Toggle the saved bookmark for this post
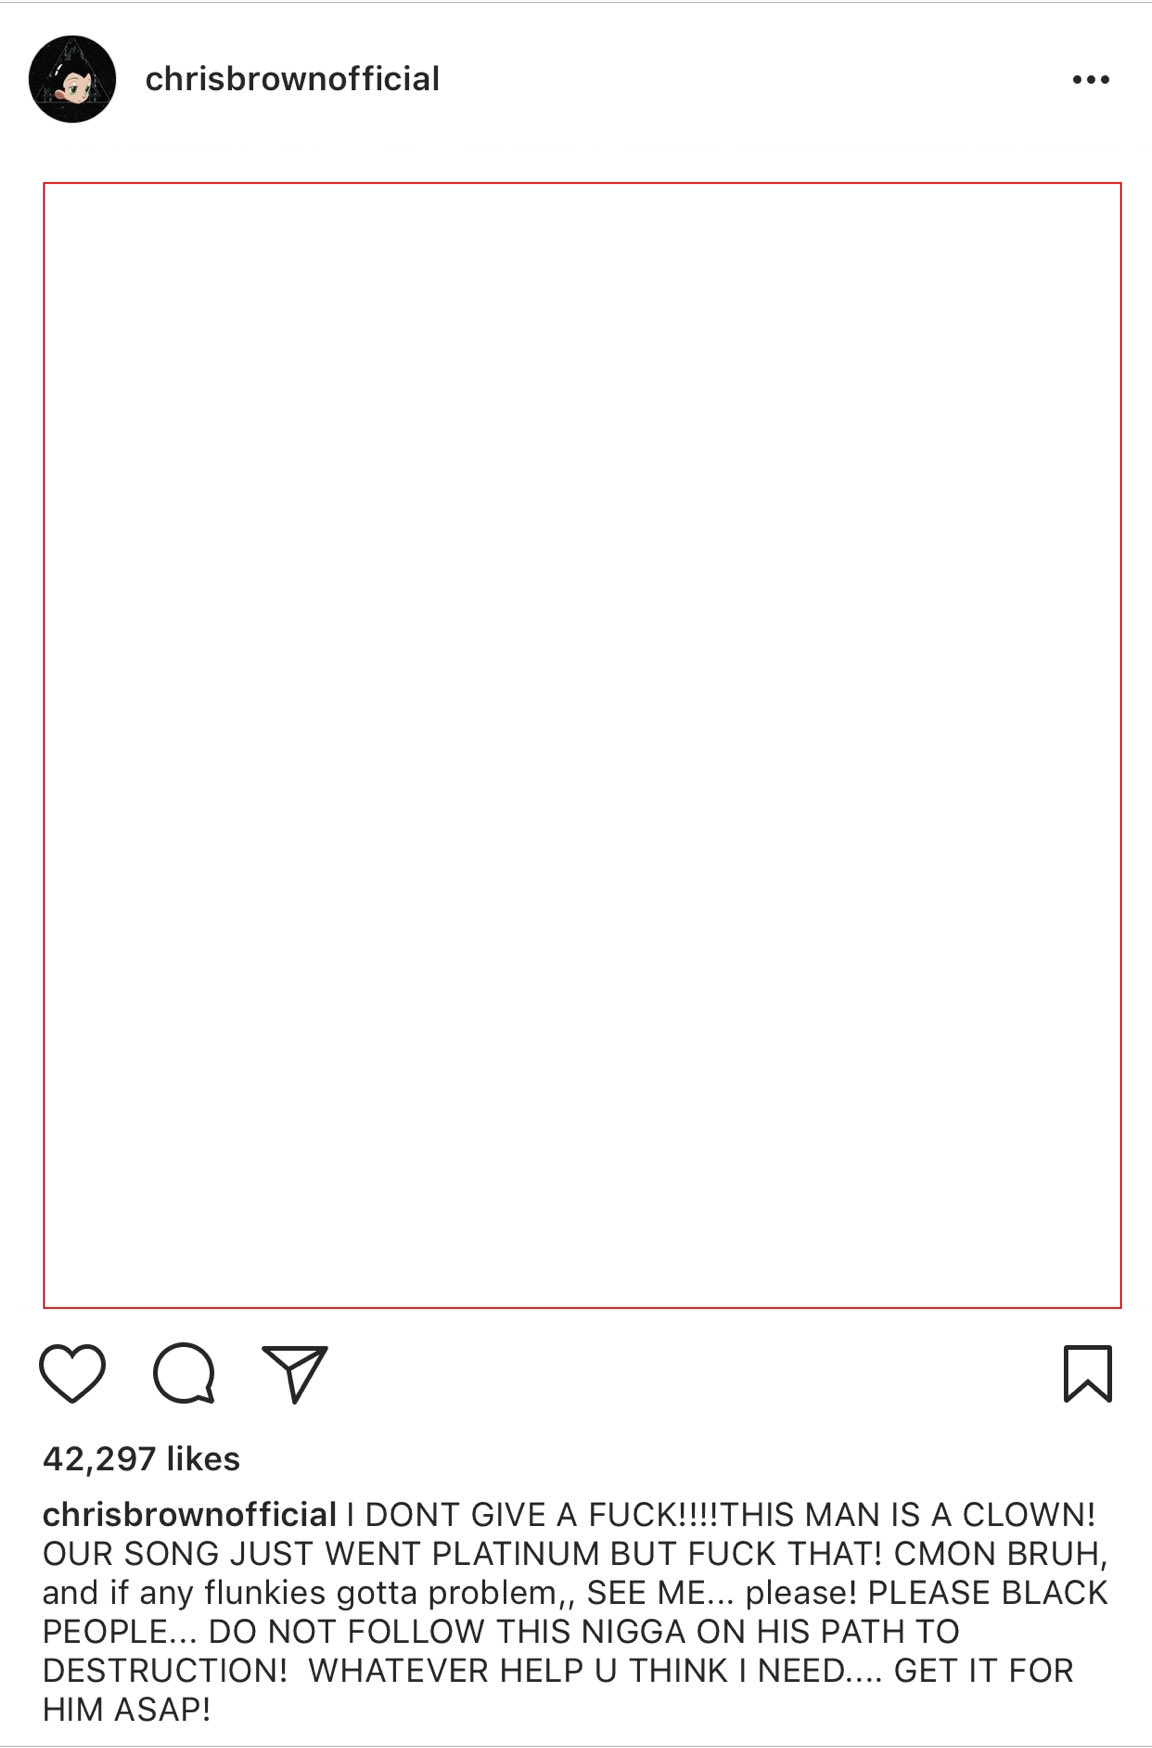This screenshot has width=1152, height=1748. click(1087, 1373)
